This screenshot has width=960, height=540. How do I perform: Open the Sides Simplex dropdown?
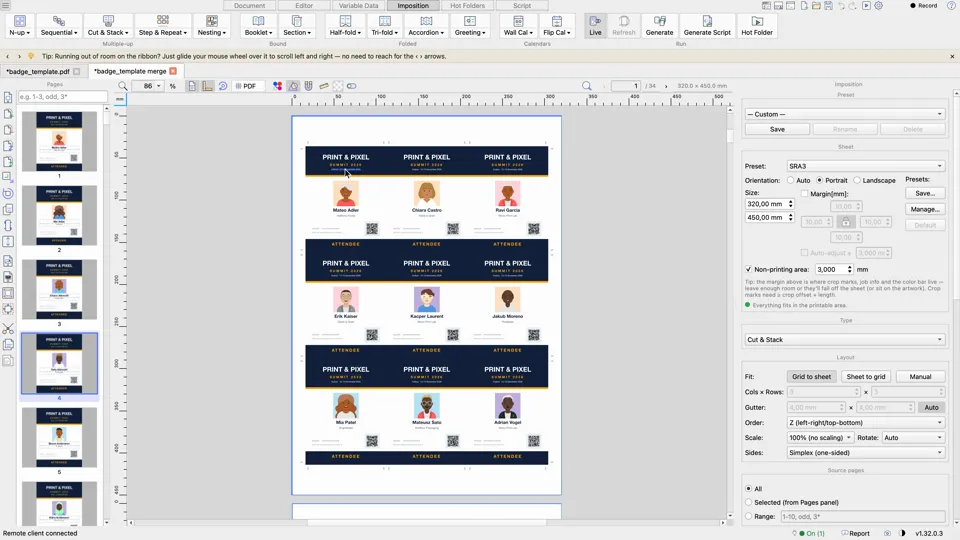(866, 453)
